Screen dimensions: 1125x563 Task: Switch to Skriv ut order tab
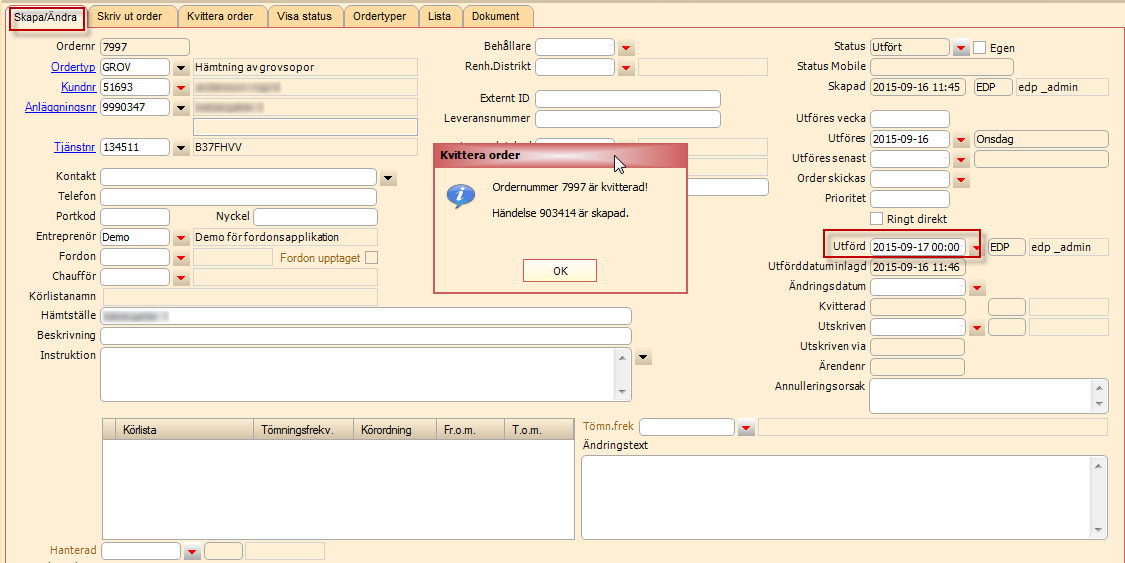pos(131,17)
